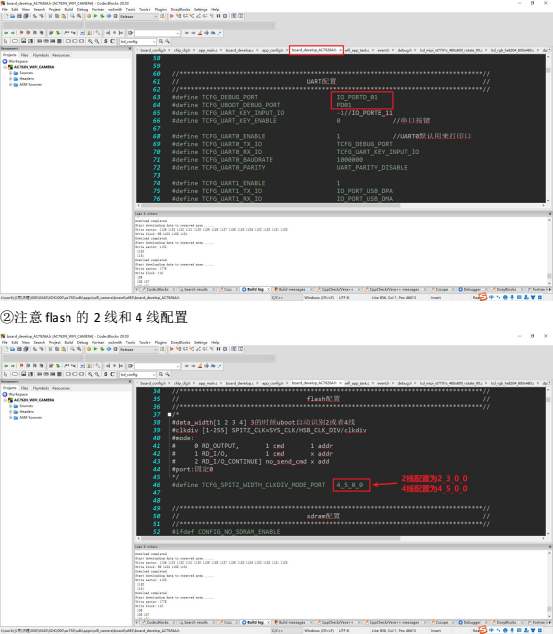Expand Headers folder in UART-config window tree
The width and height of the screenshot is (553, 634).
11,79
